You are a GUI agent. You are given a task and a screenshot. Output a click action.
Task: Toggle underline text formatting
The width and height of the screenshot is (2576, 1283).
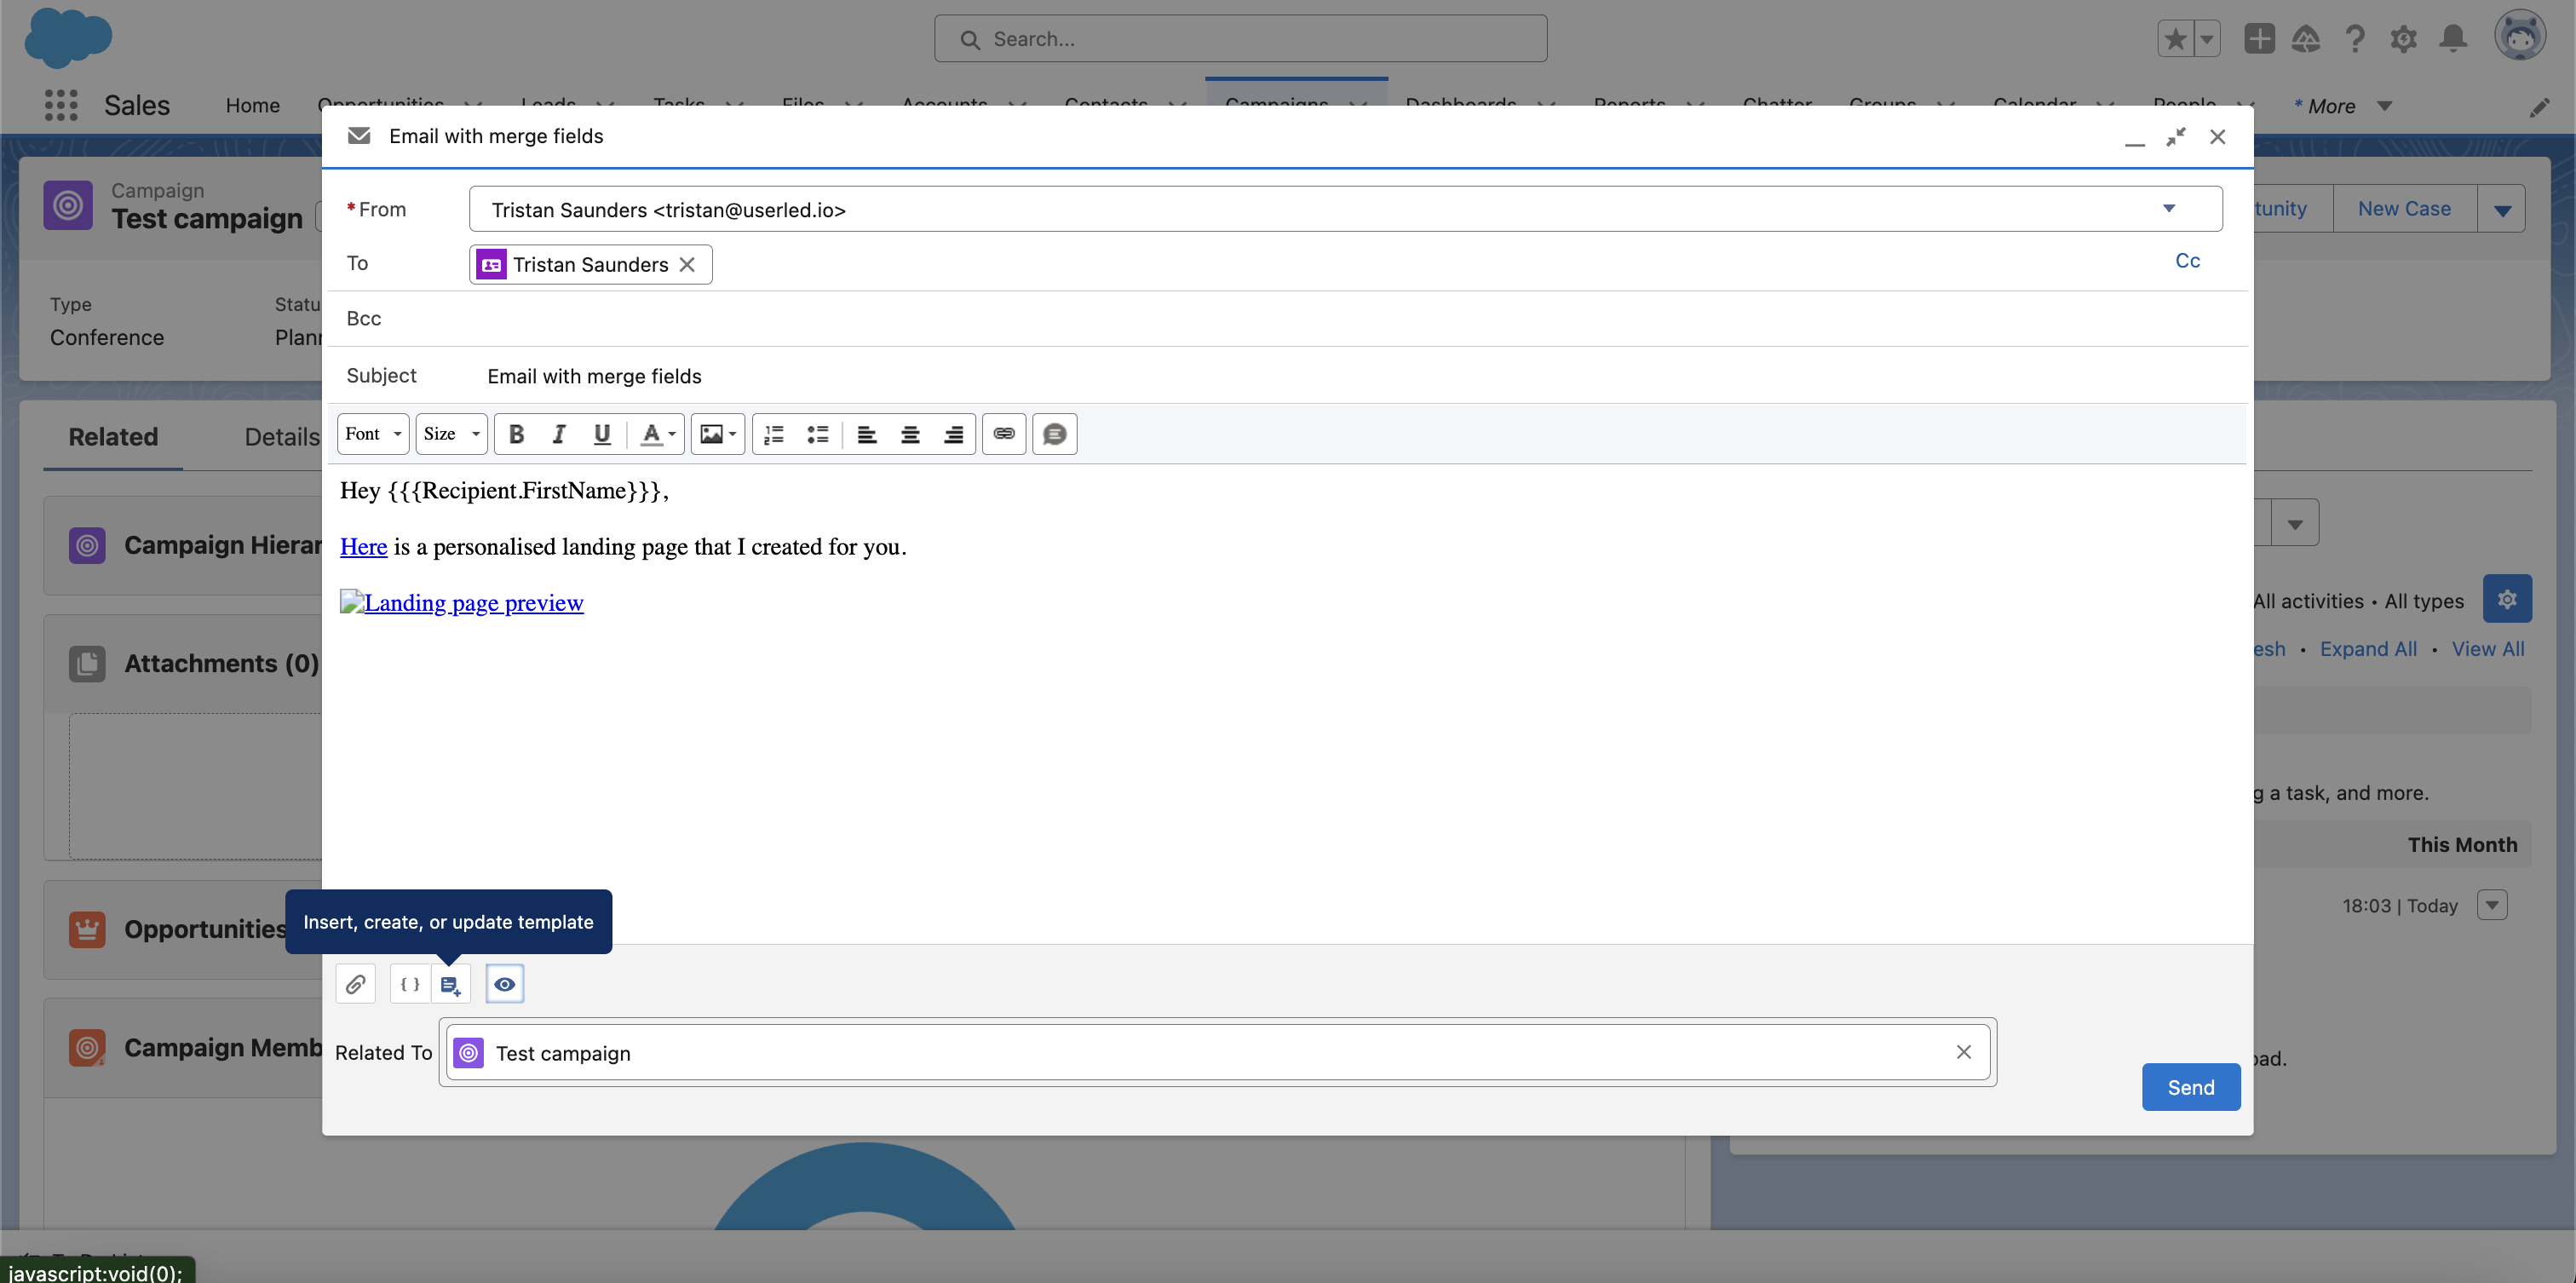pos(602,434)
